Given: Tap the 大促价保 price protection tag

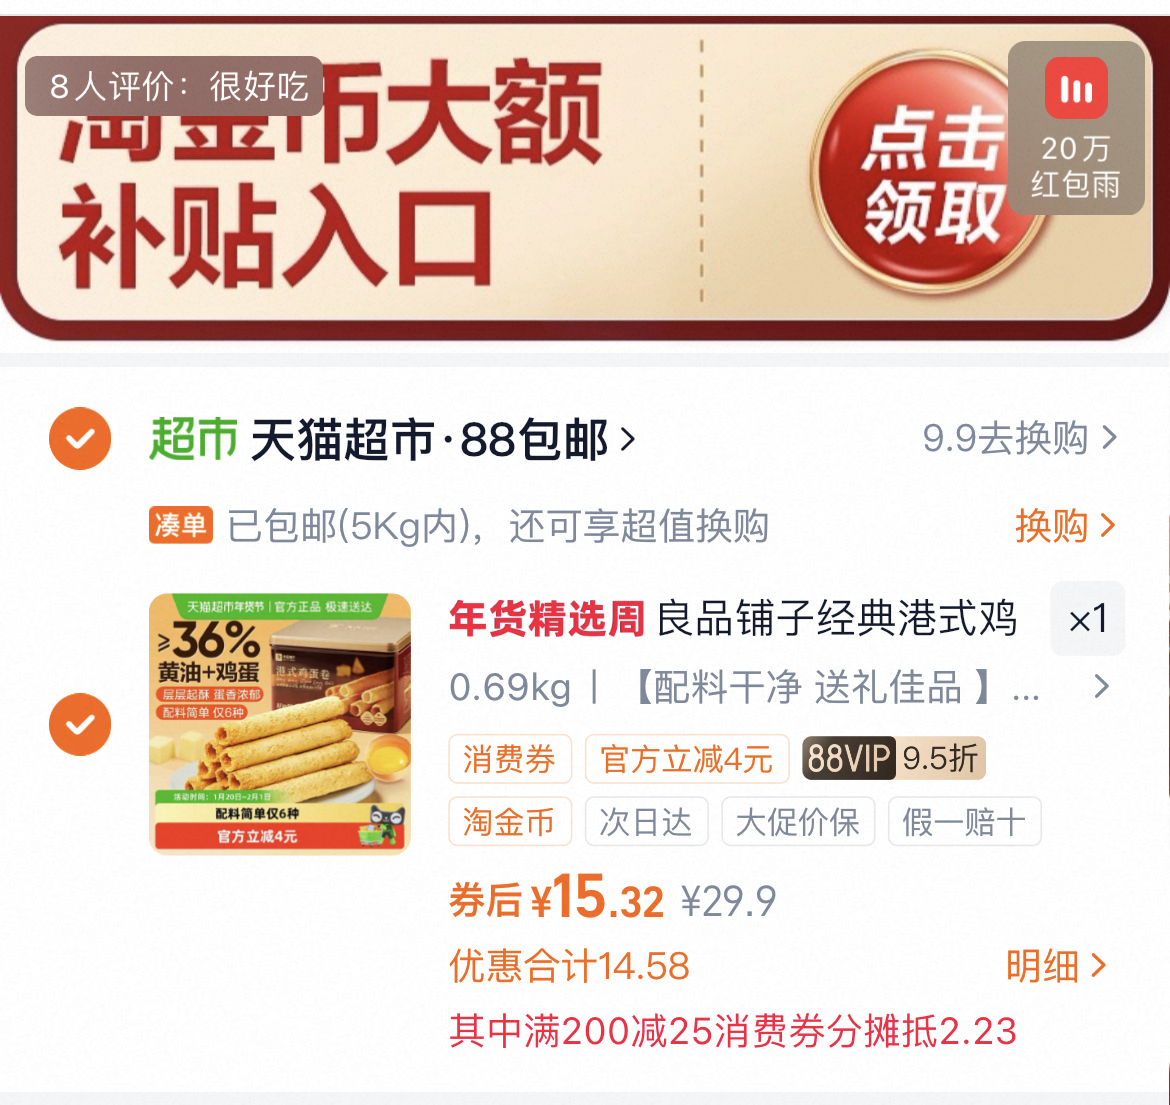Looking at the screenshot, I should tap(798, 821).
